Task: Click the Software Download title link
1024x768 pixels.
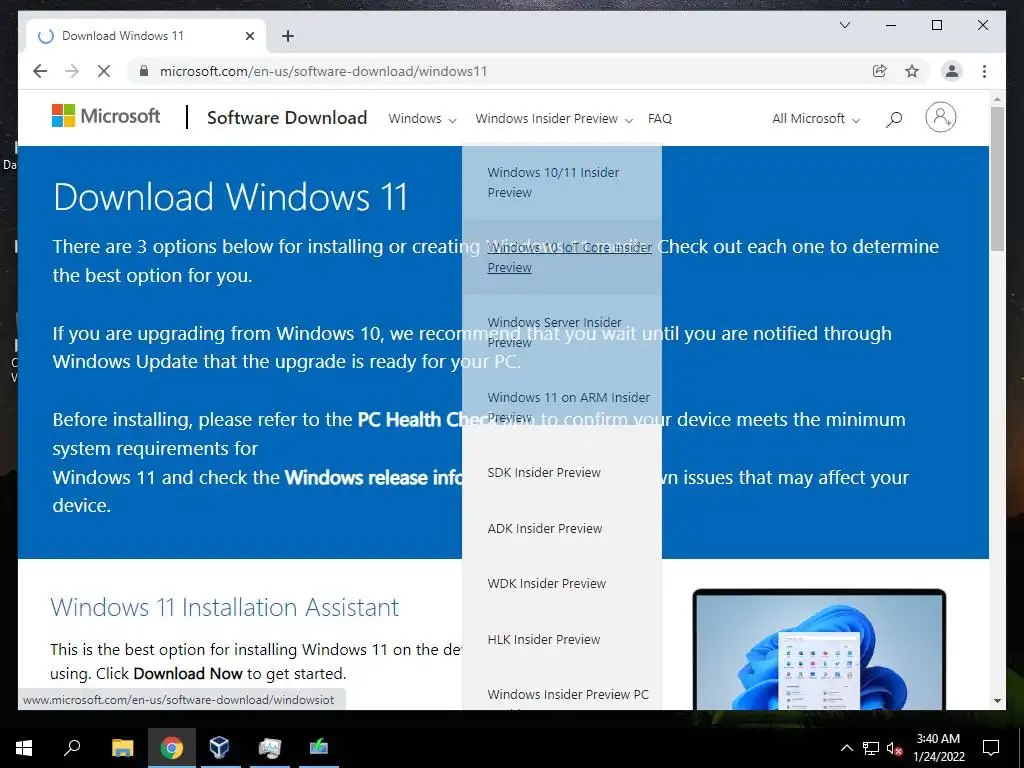Action: tap(287, 118)
